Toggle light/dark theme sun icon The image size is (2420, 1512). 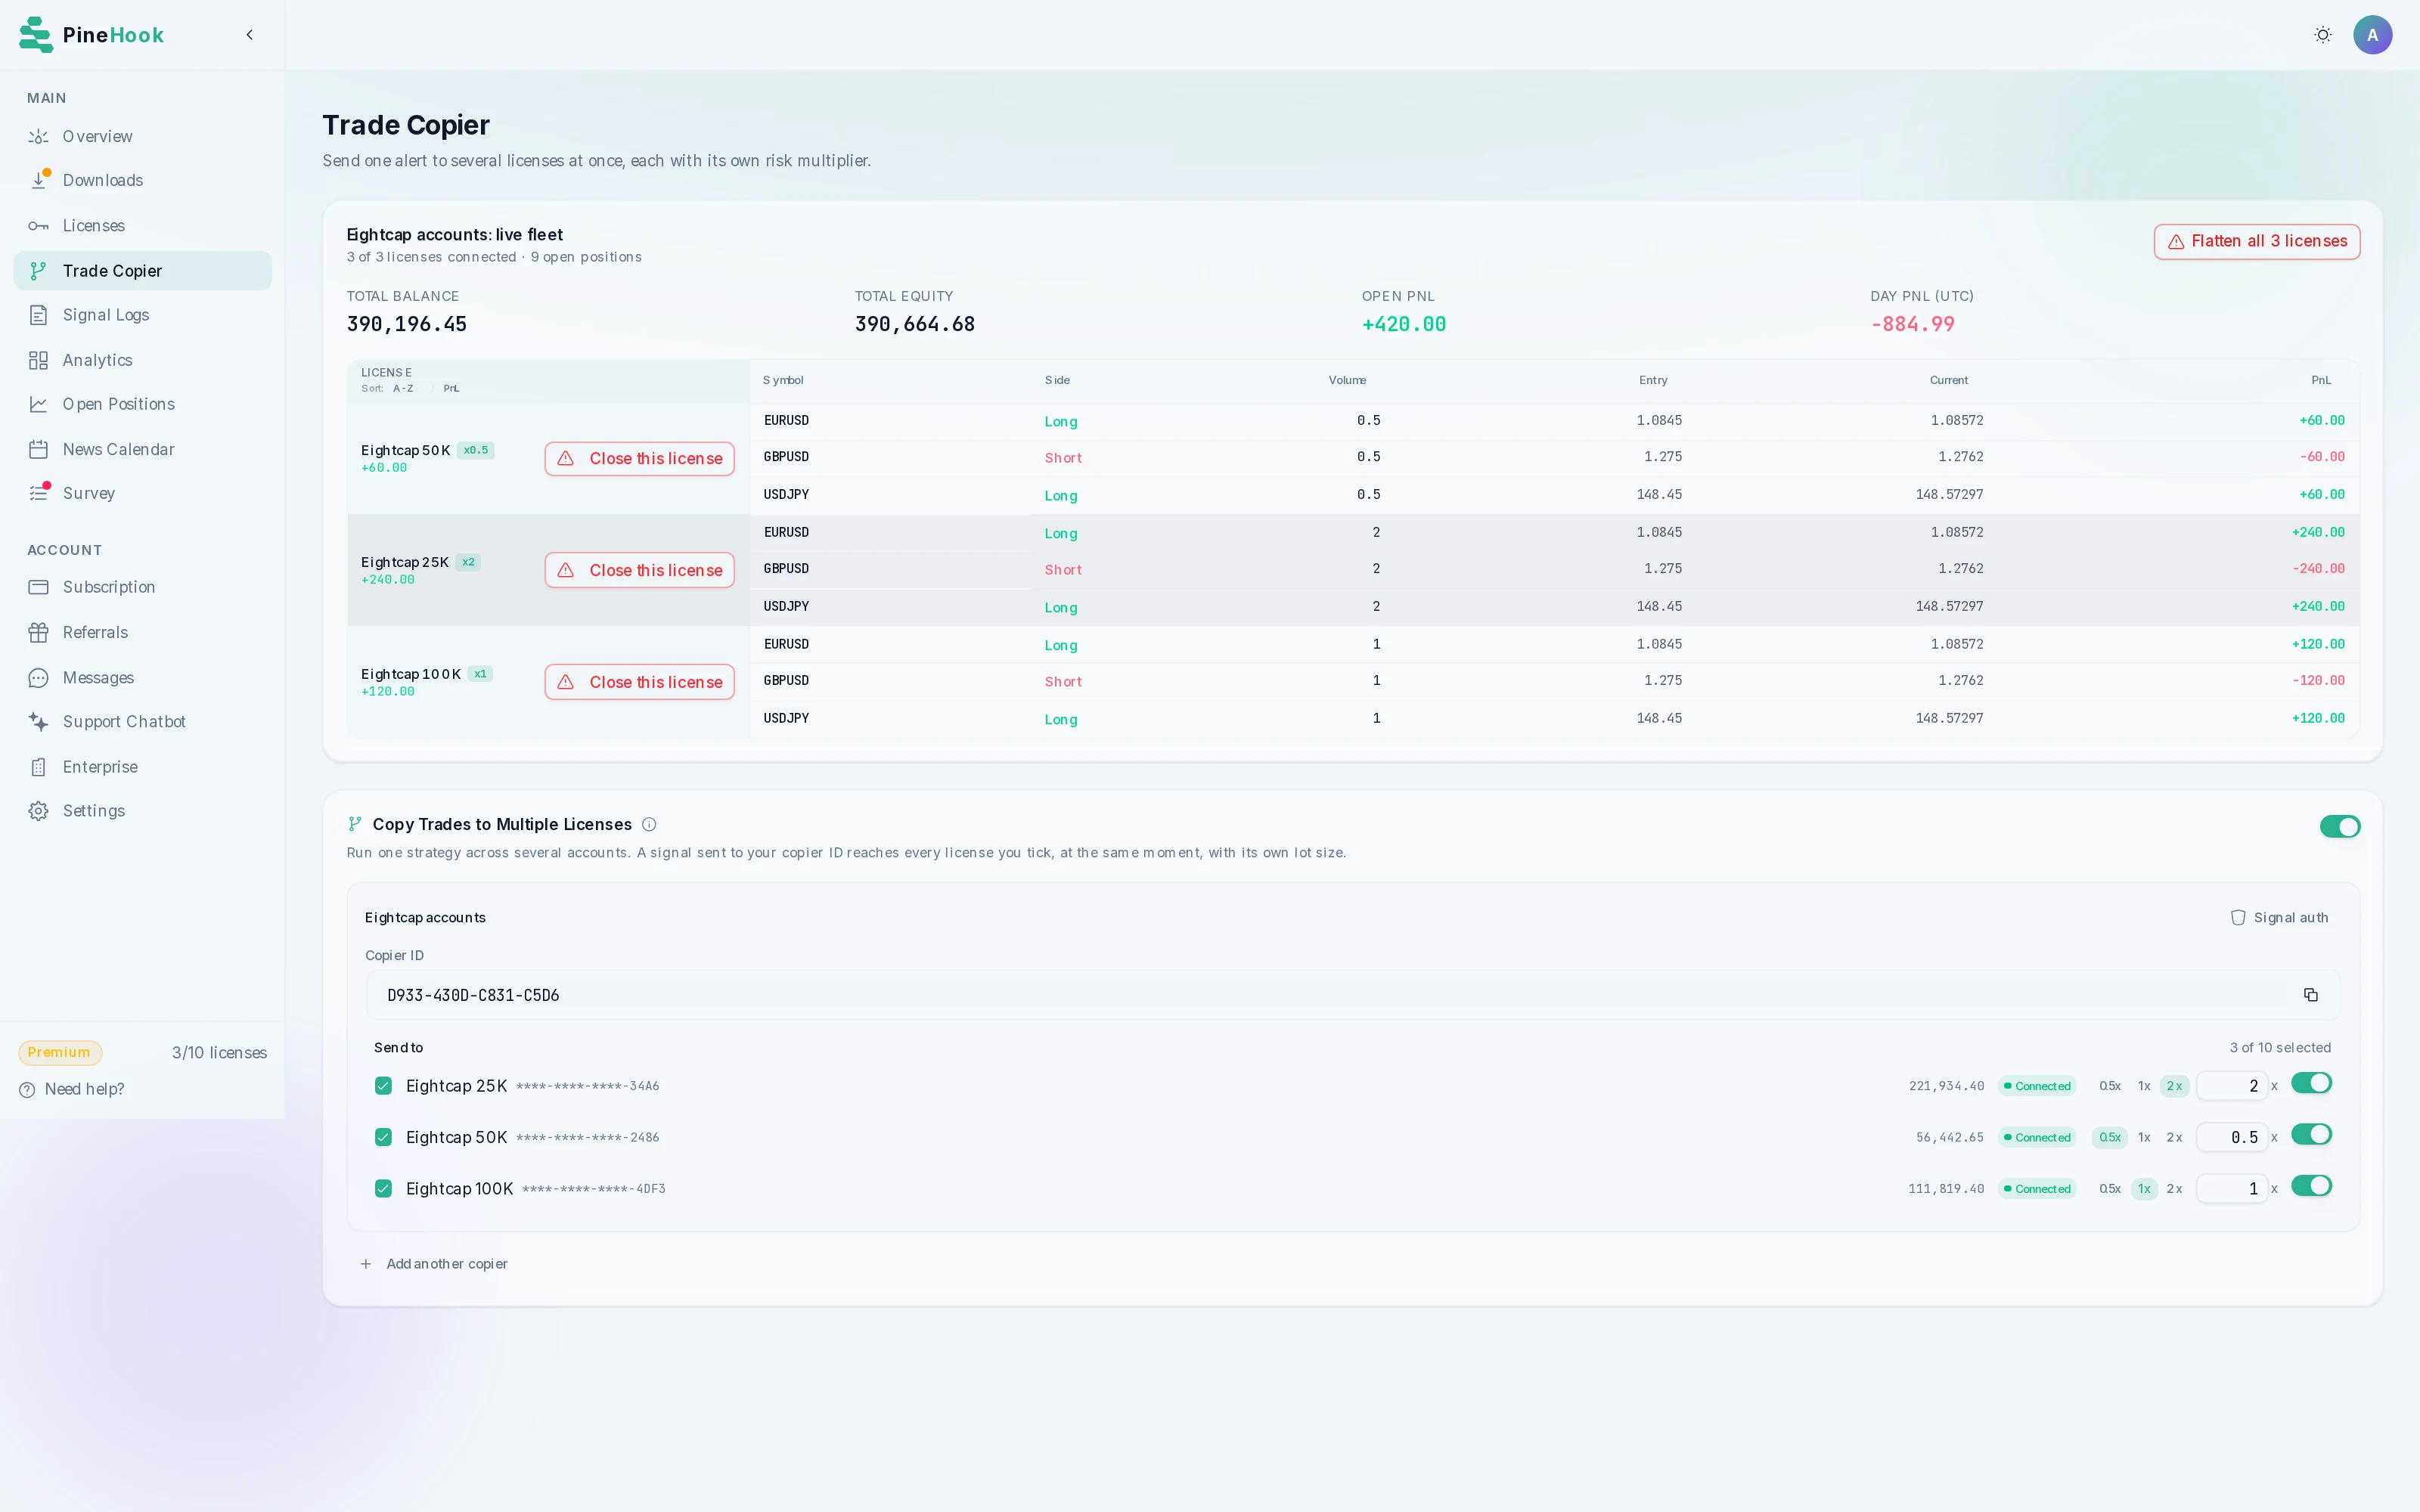click(x=2323, y=35)
